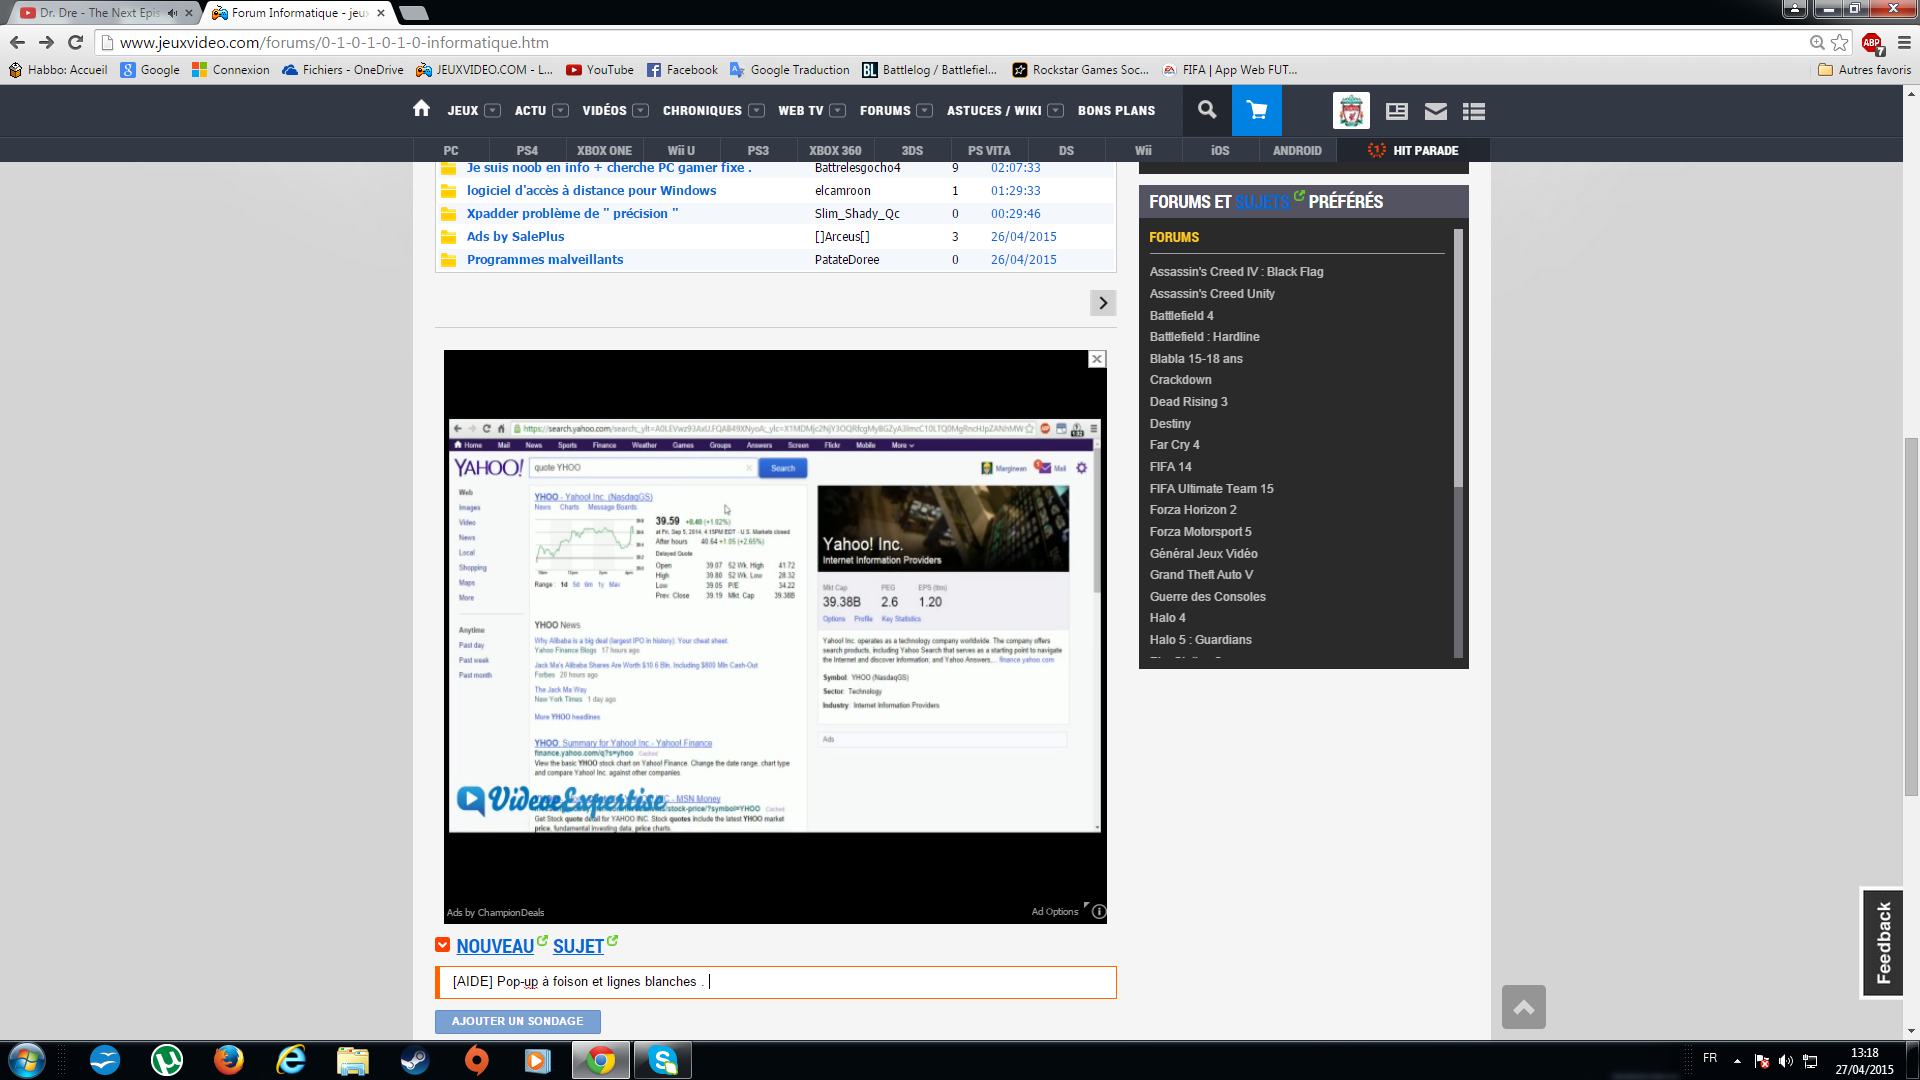Reload the page with refresh icon

click(x=75, y=42)
